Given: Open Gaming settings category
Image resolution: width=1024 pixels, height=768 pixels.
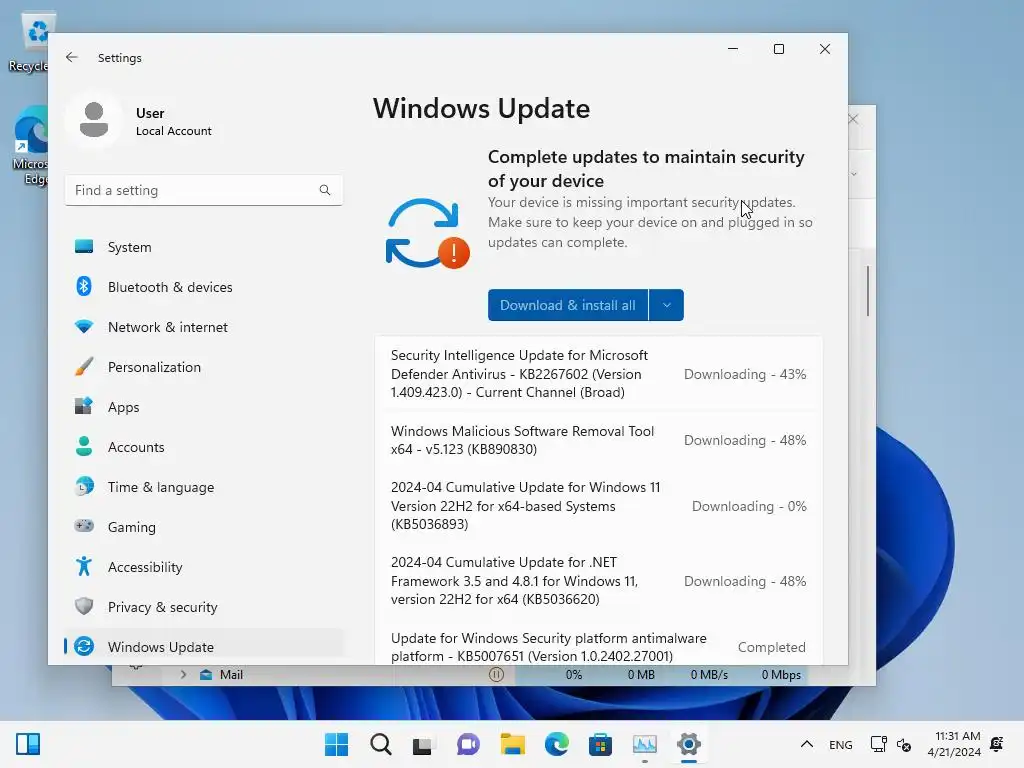Looking at the screenshot, I should [204, 526].
